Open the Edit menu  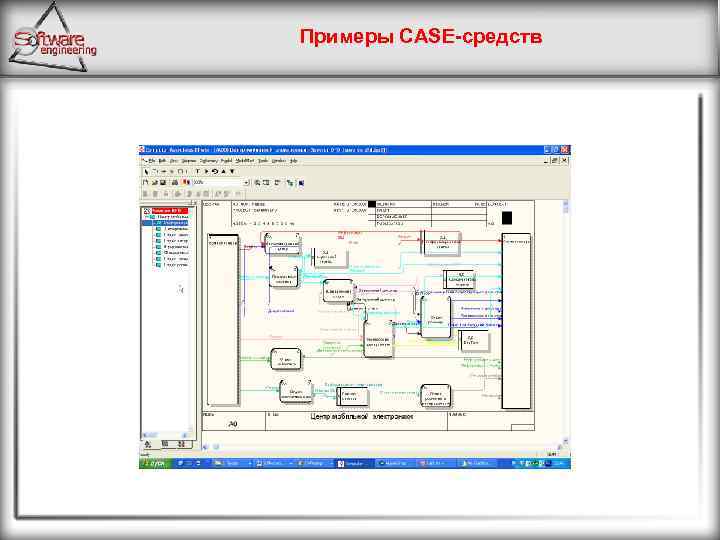[x=162, y=161]
